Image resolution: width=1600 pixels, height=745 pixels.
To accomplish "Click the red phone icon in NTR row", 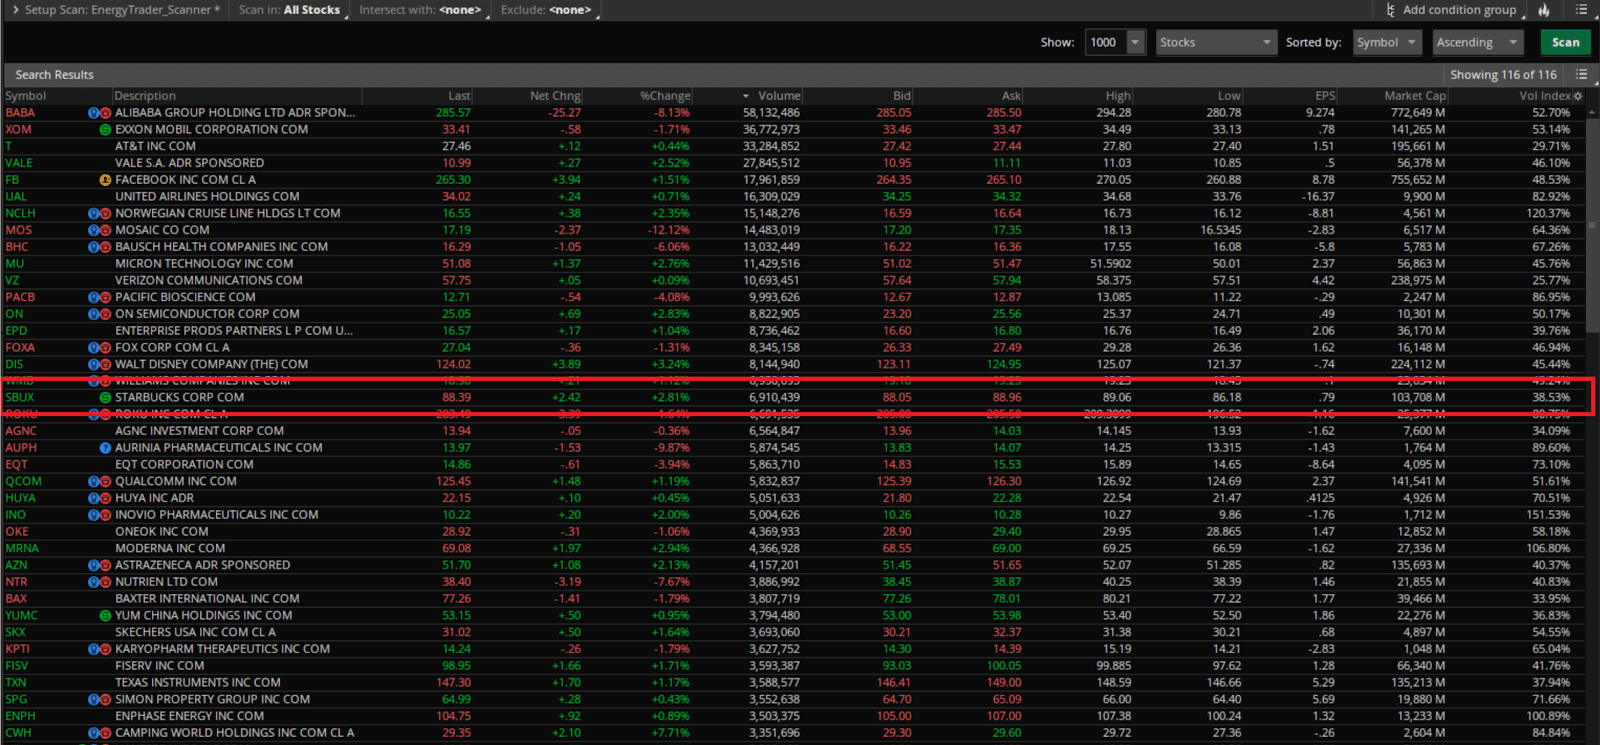I will point(105,582).
